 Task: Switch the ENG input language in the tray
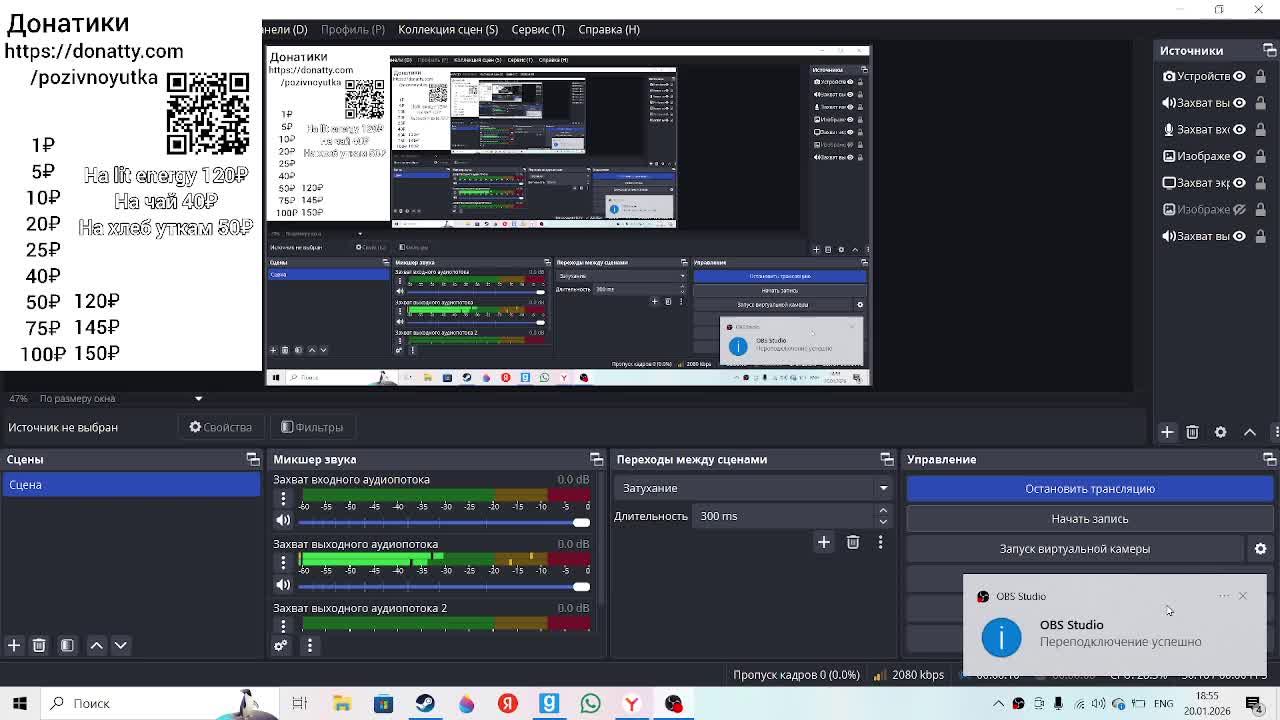point(1163,703)
